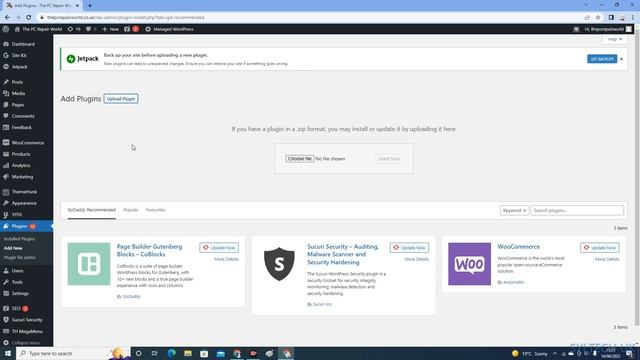Focus the Search plugins field
This screenshot has height=360, width=640.
click(x=577, y=210)
